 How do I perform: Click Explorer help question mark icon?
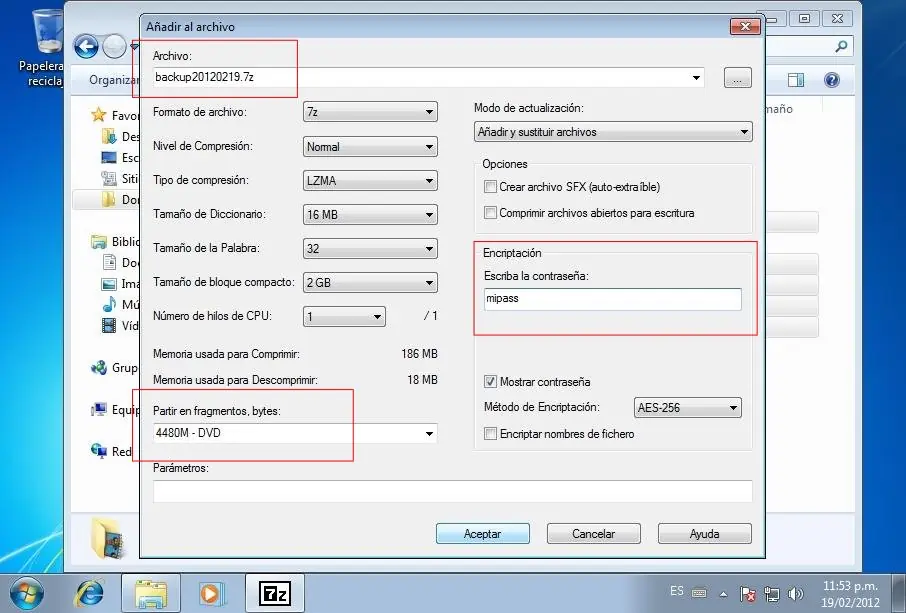click(x=832, y=80)
